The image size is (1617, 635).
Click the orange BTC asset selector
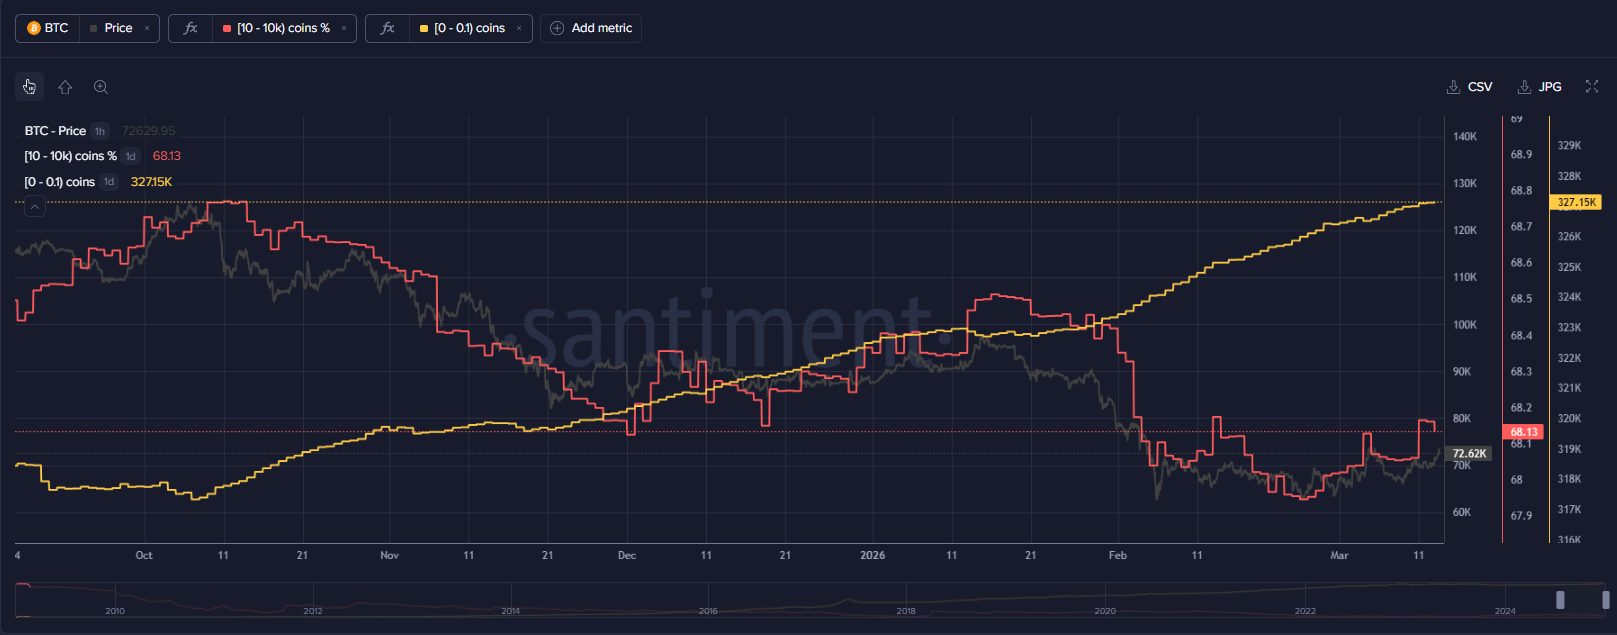[48, 28]
